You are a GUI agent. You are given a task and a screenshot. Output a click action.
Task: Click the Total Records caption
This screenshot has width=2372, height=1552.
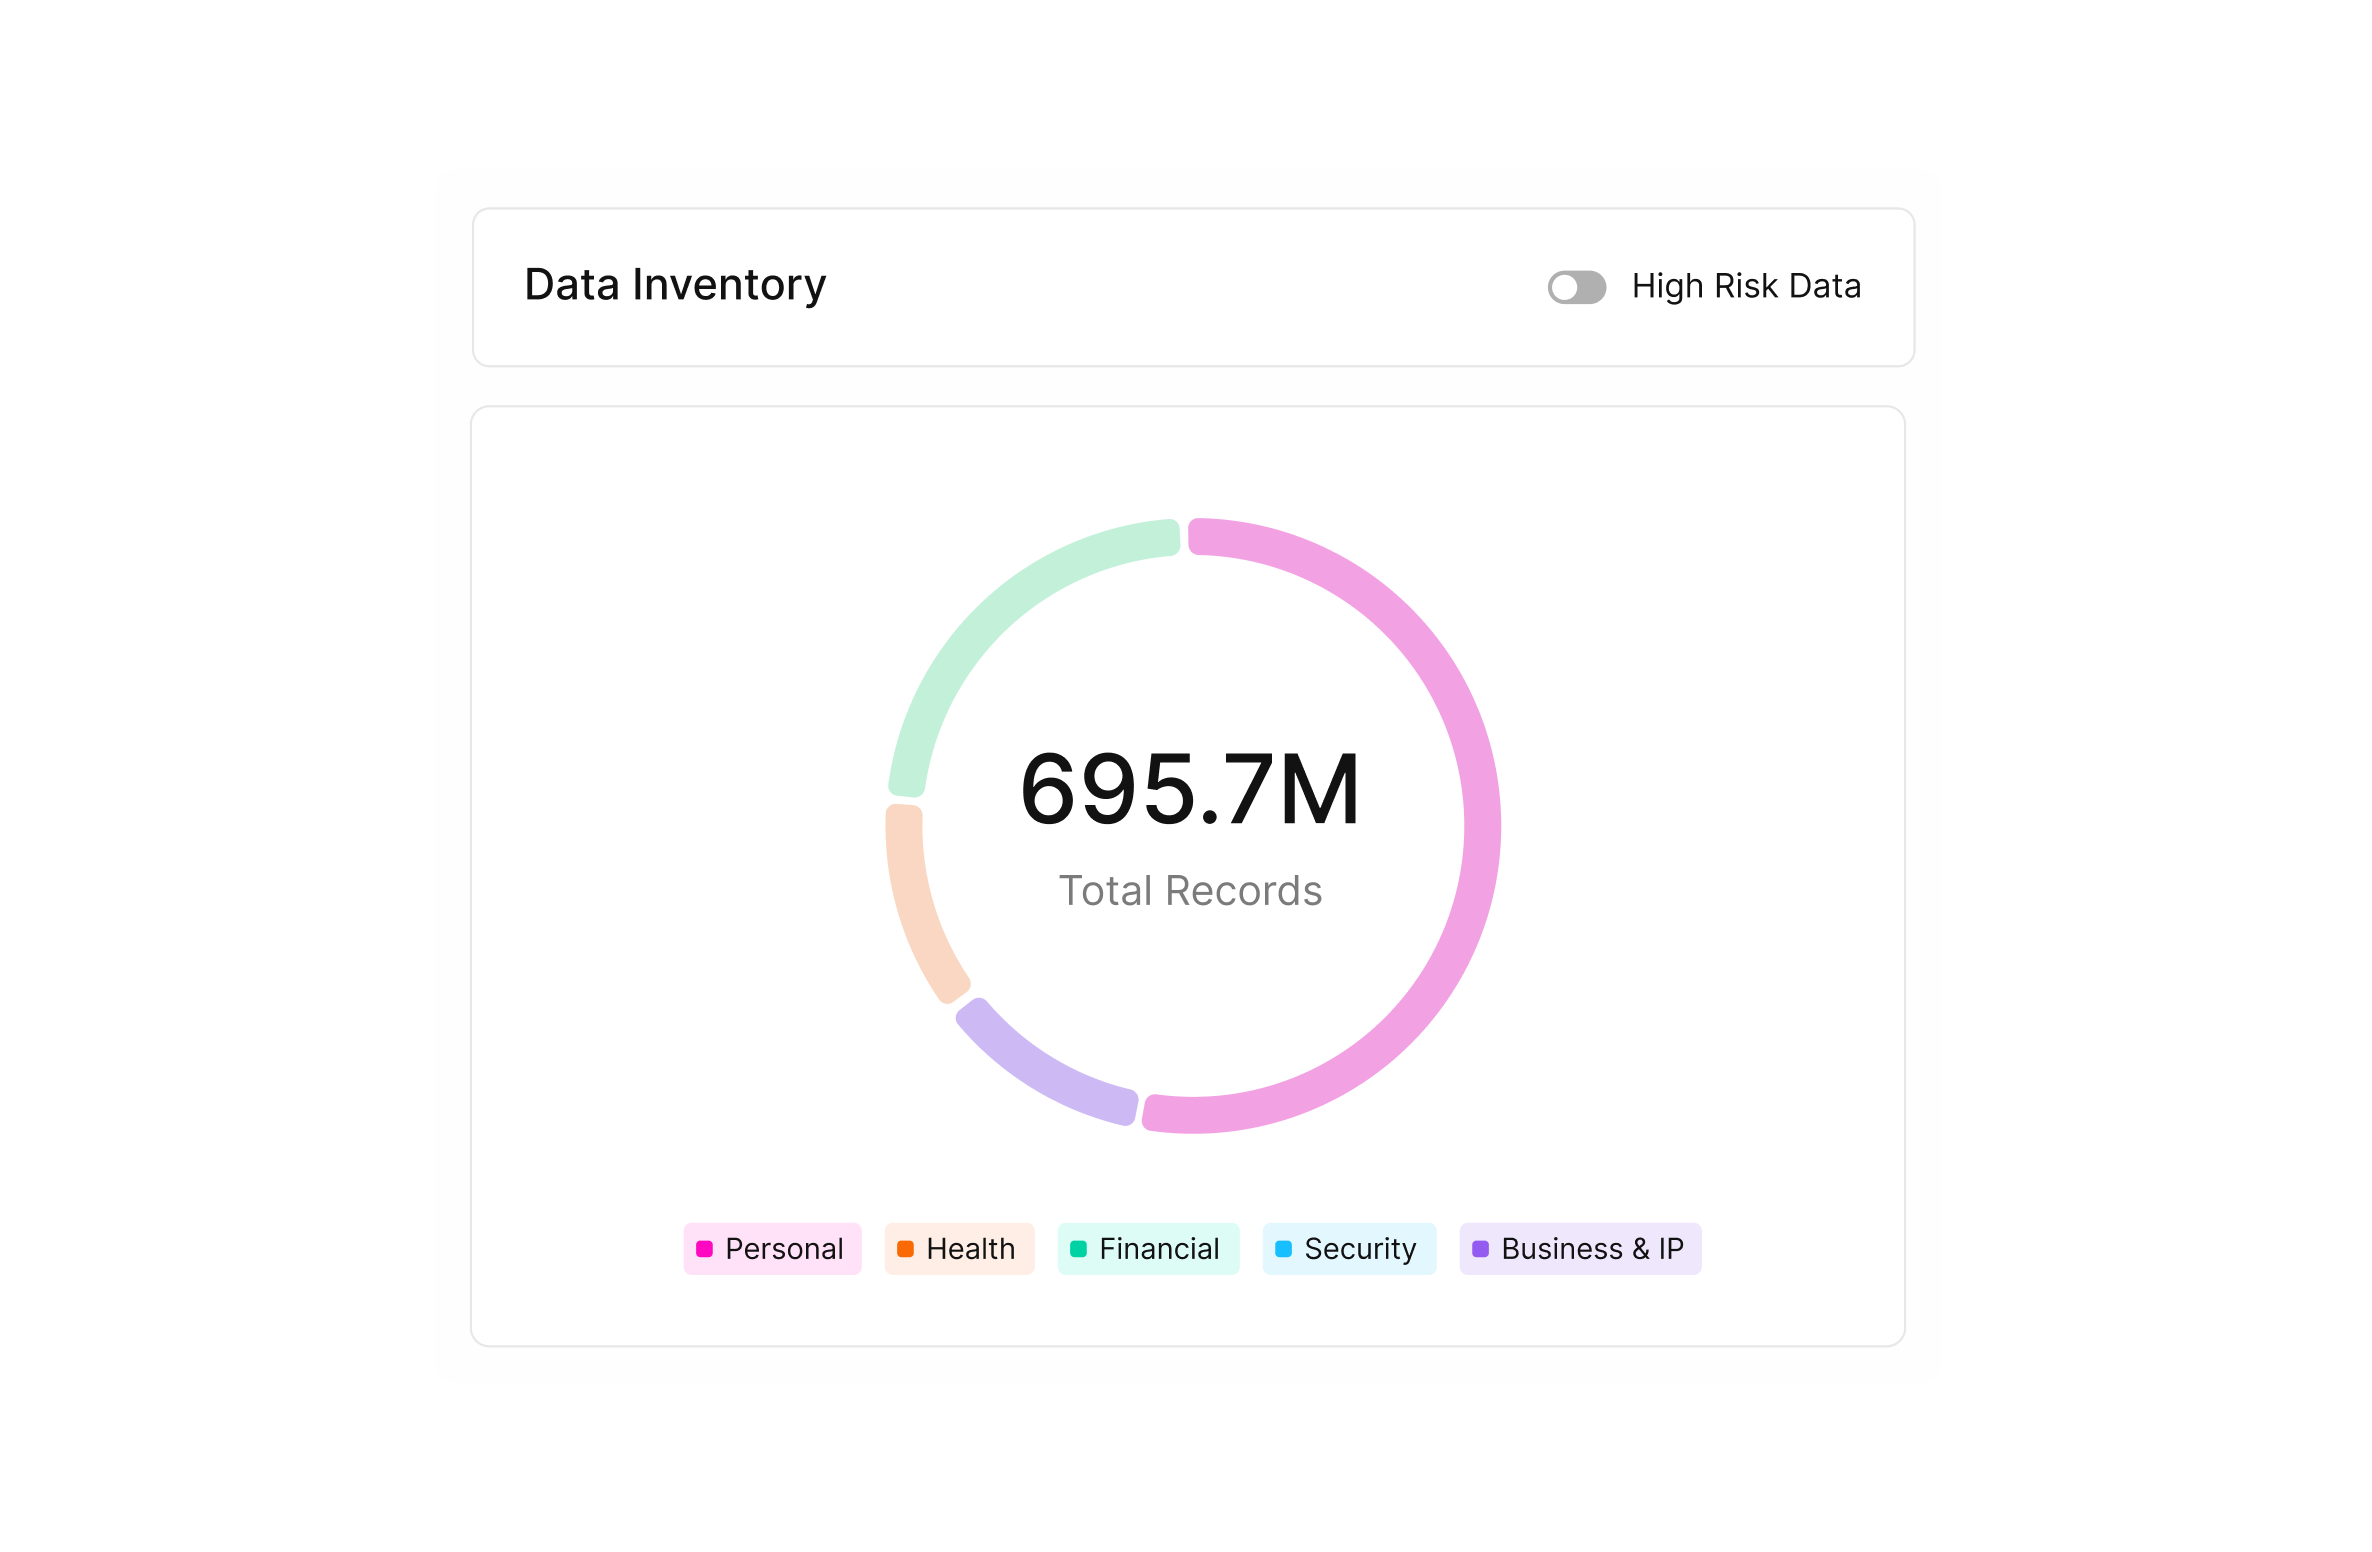pos(1190,890)
